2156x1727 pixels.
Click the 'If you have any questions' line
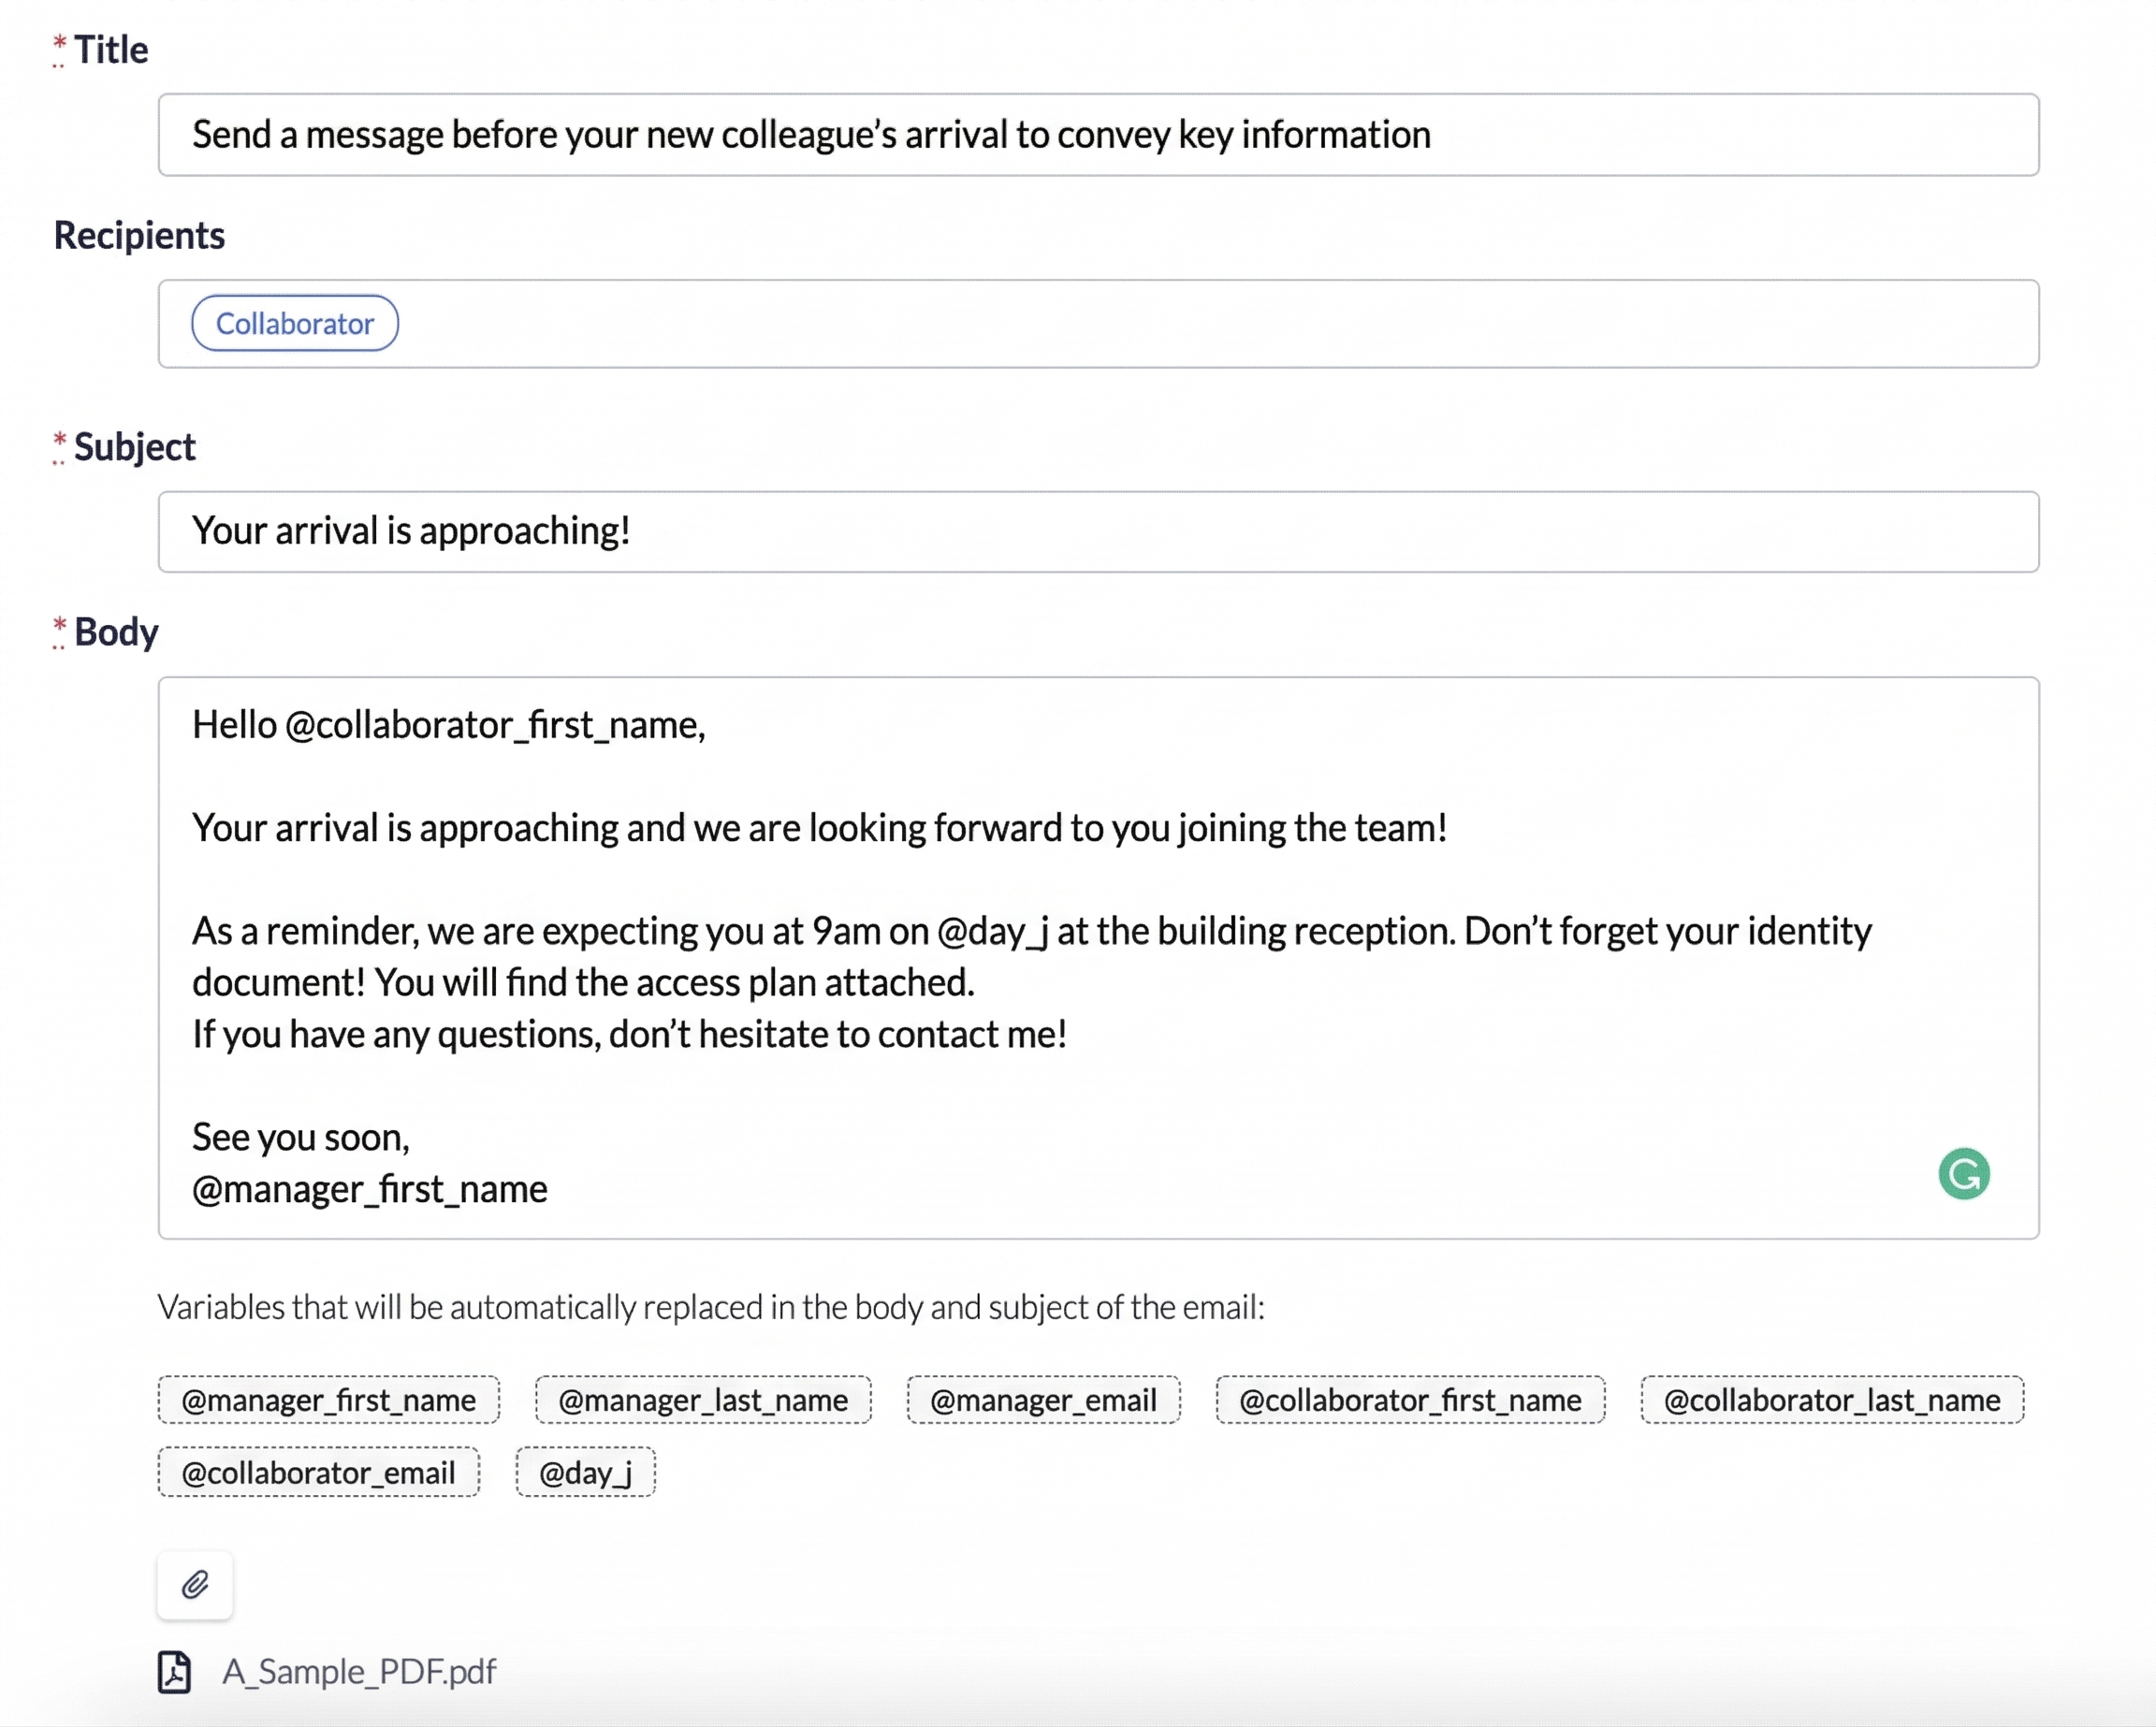(x=630, y=1035)
